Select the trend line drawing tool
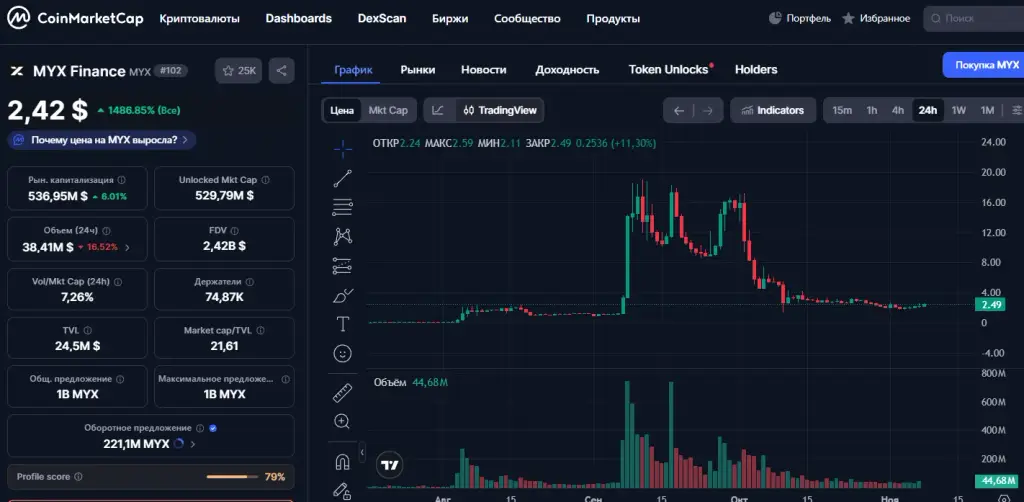The height and width of the screenshot is (502, 1024). (342, 178)
